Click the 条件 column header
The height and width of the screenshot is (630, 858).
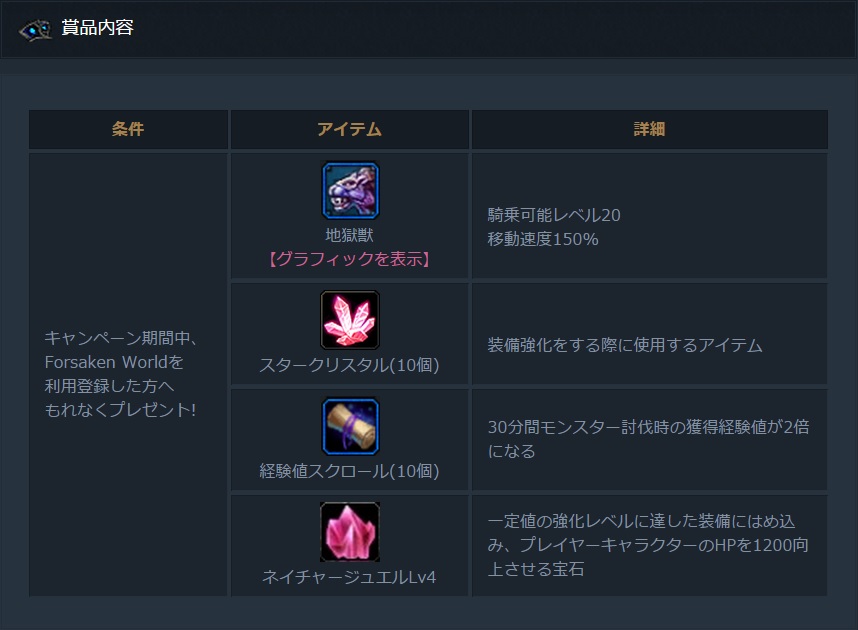(128, 129)
